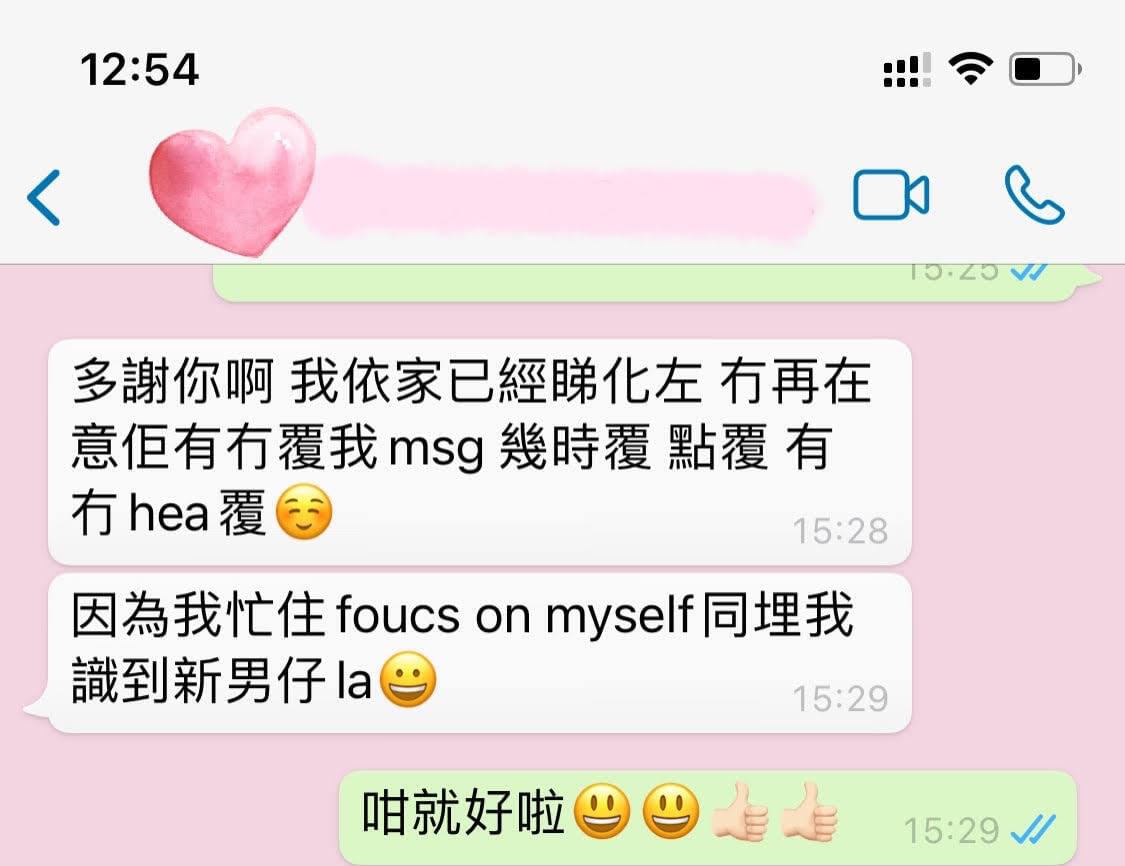Tap the second thumbs-up emoji

point(809,812)
